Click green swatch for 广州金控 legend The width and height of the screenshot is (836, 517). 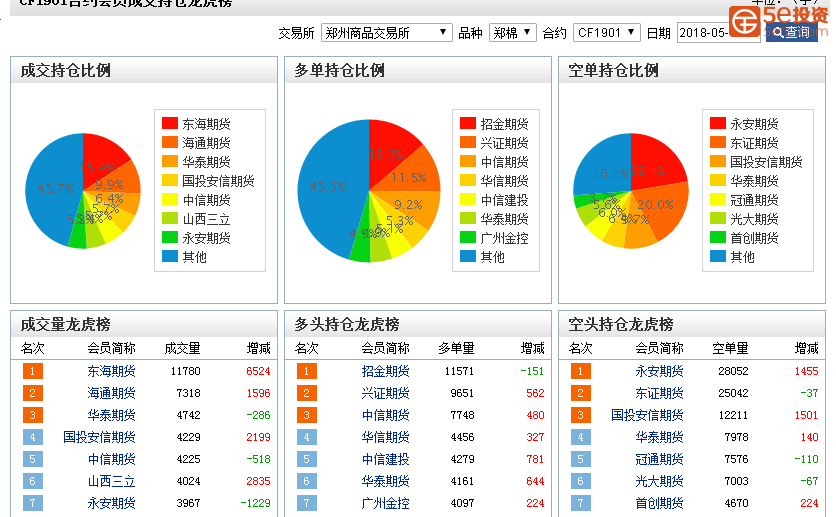tap(468, 237)
